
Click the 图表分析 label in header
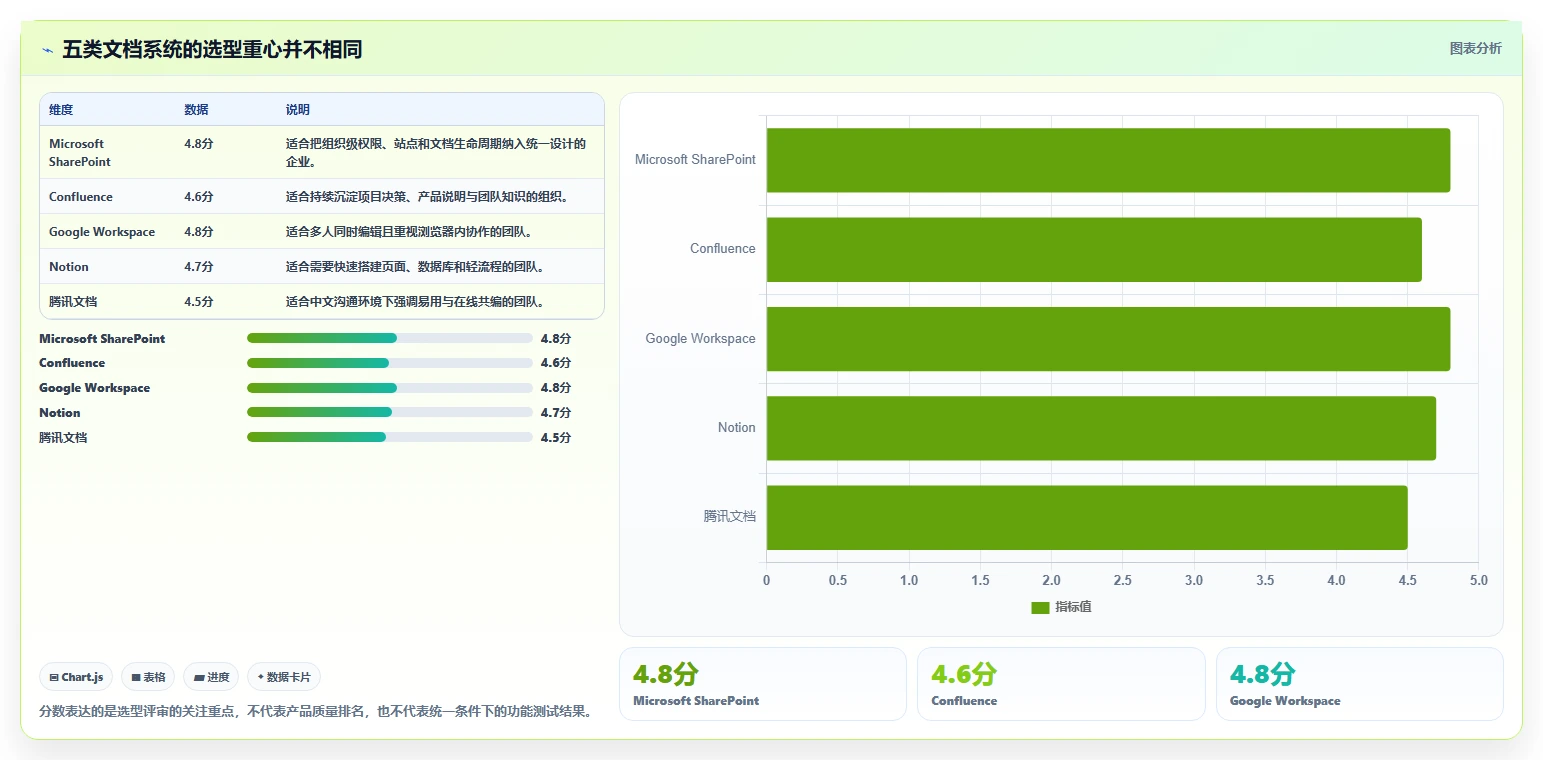[1475, 48]
